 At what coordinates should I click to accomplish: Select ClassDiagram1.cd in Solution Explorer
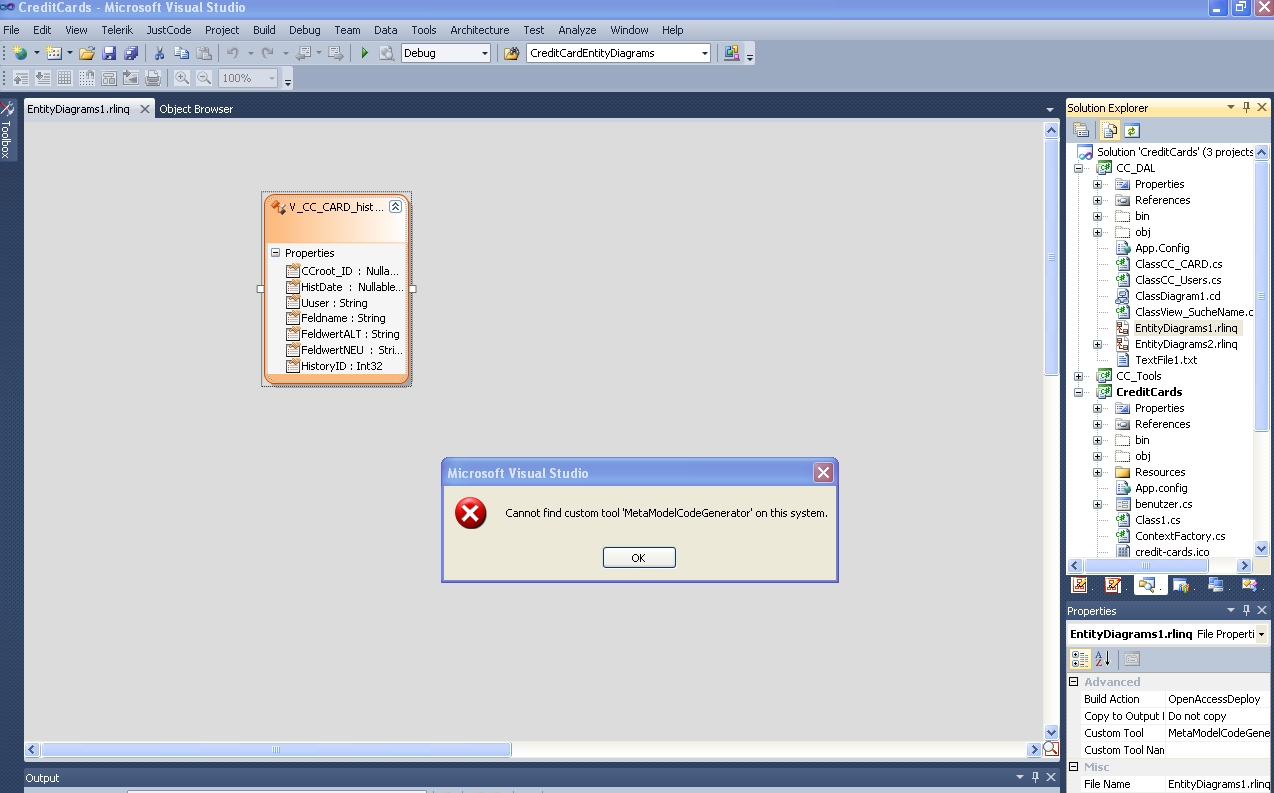coord(1177,296)
